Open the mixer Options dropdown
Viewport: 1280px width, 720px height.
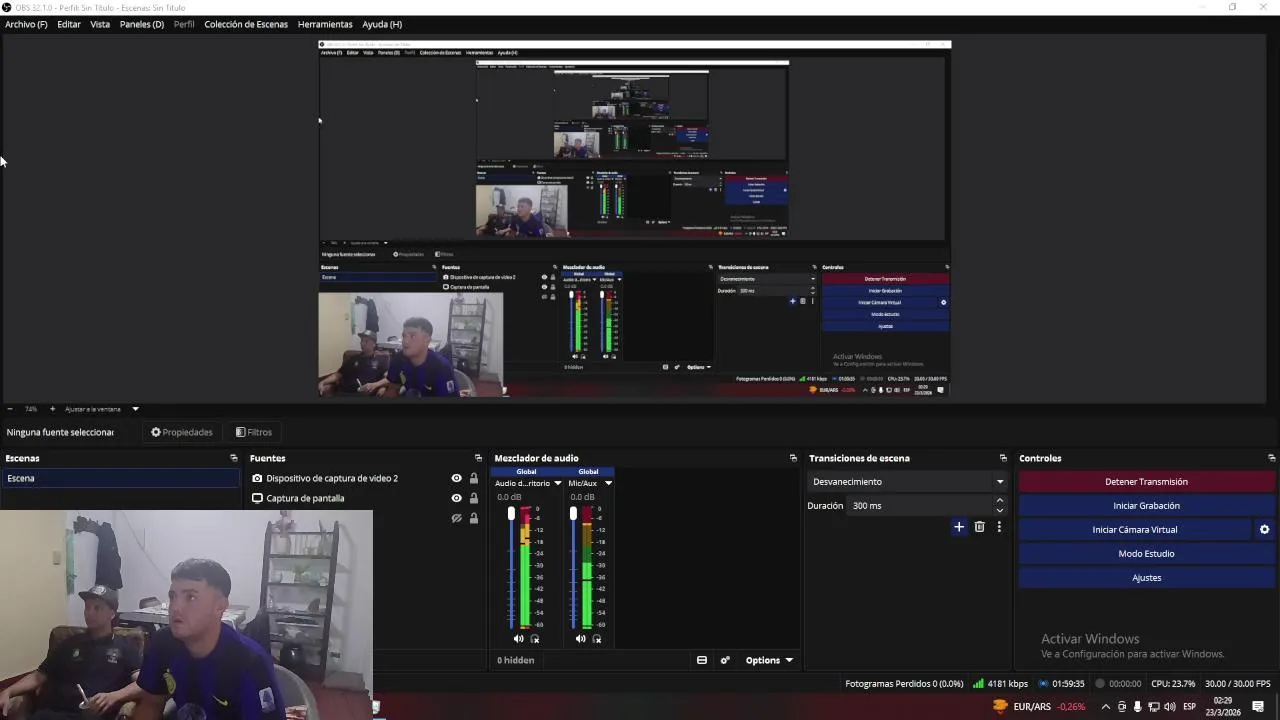click(x=769, y=660)
